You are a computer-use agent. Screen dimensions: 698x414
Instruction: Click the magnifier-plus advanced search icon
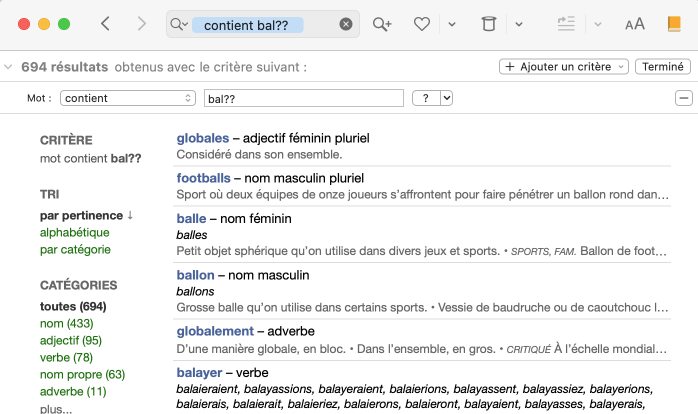click(382, 24)
